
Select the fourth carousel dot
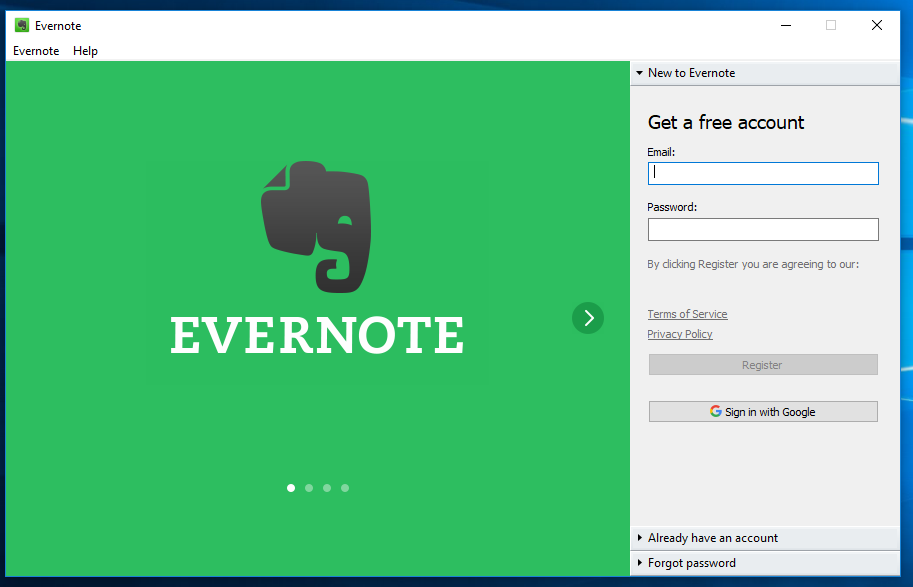pyautogui.click(x=345, y=488)
